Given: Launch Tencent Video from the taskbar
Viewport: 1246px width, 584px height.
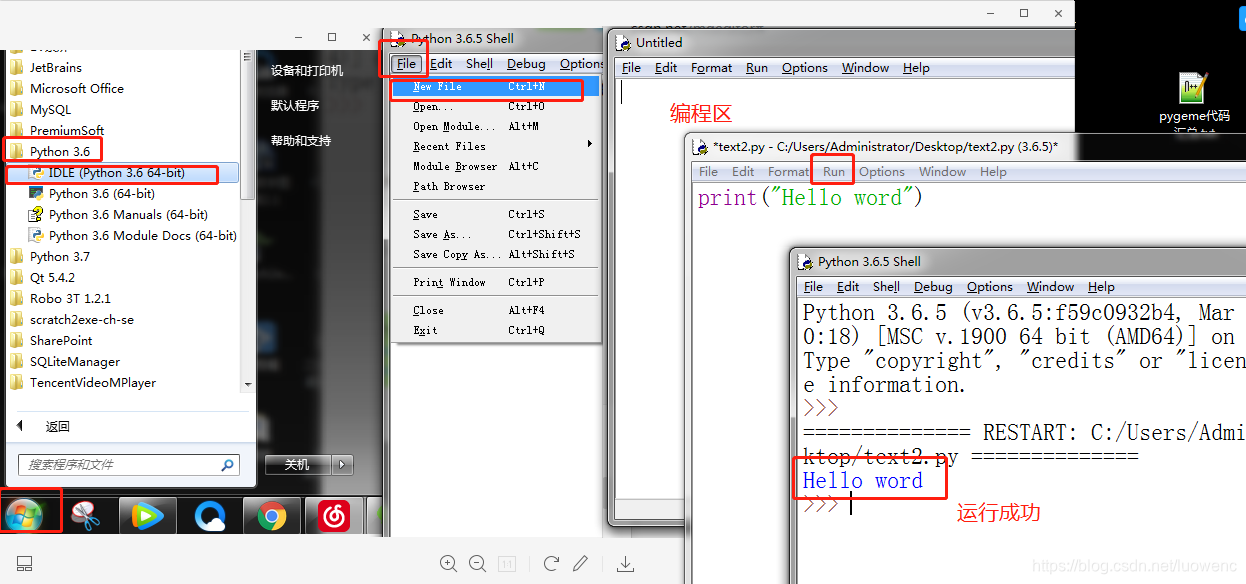Looking at the screenshot, I should coord(148,516).
